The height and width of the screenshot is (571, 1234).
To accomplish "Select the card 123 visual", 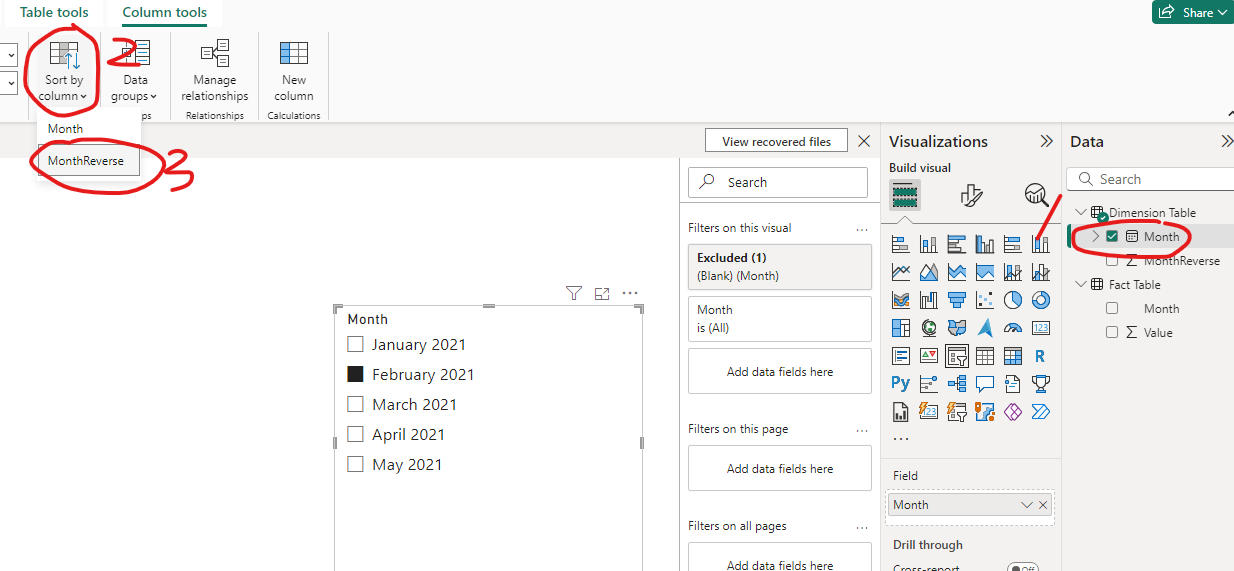I will pos(1040,328).
